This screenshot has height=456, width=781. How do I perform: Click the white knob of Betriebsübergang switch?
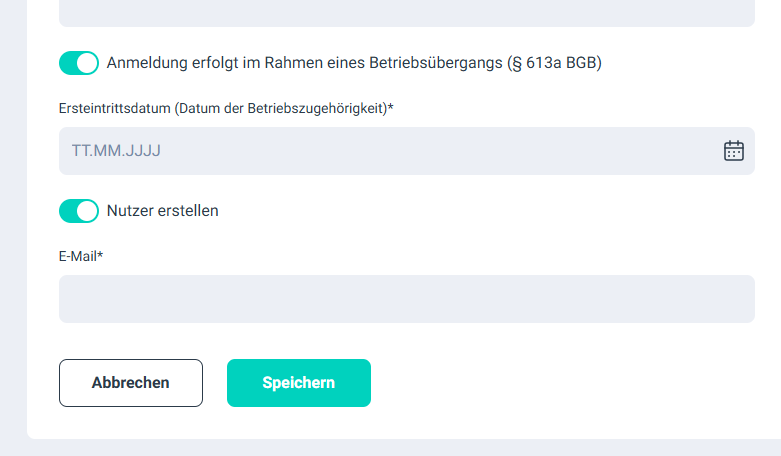88,63
